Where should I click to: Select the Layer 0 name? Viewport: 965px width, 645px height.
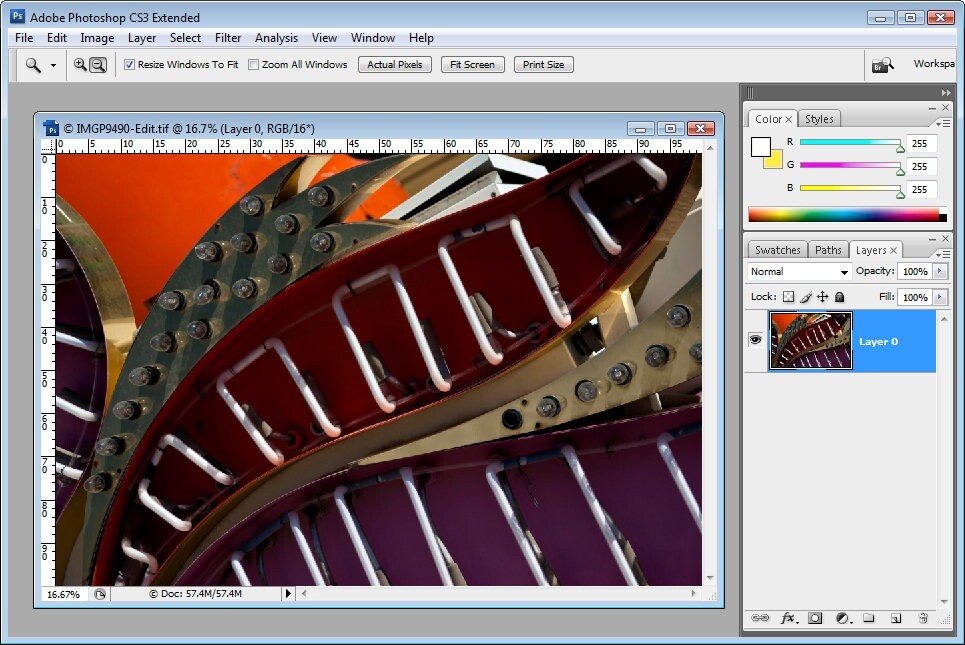point(878,342)
